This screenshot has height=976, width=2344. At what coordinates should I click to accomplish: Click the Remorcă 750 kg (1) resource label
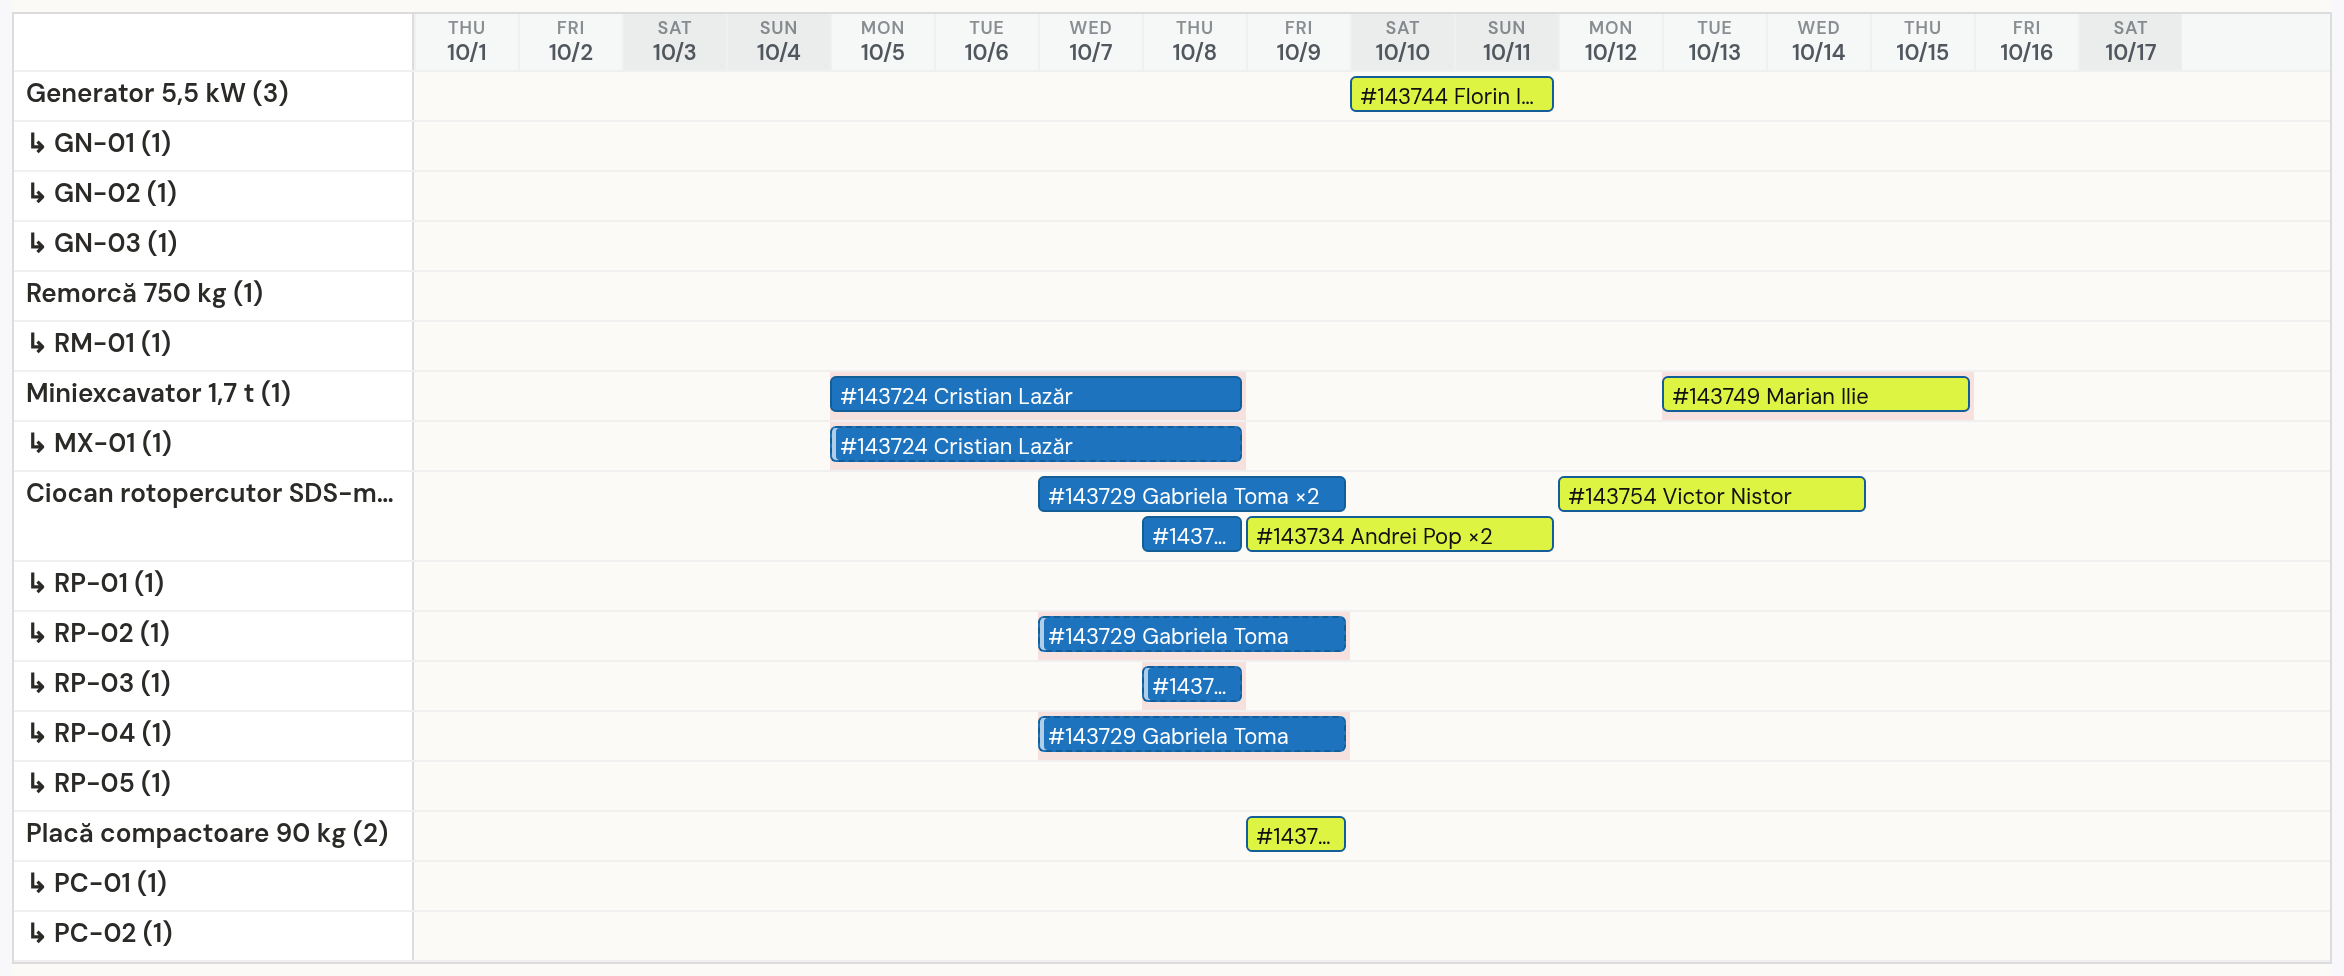coord(145,294)
